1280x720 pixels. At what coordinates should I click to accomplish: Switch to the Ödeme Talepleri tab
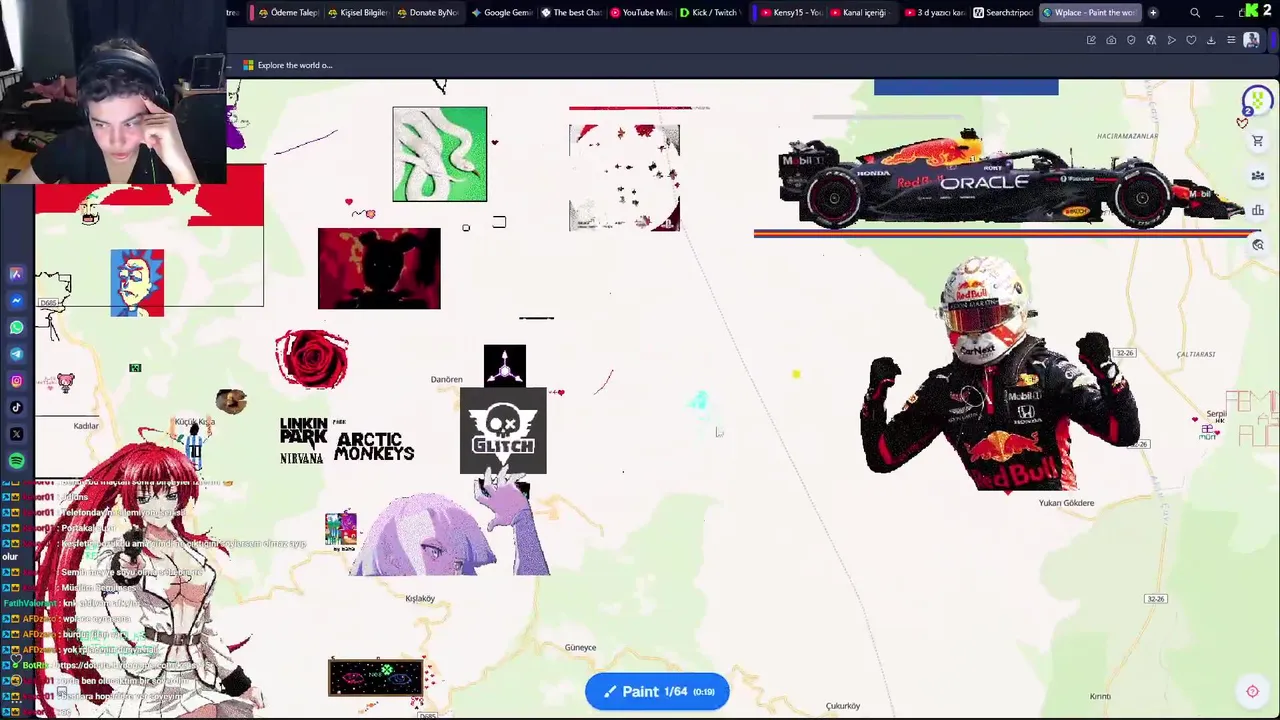point(287,13)
